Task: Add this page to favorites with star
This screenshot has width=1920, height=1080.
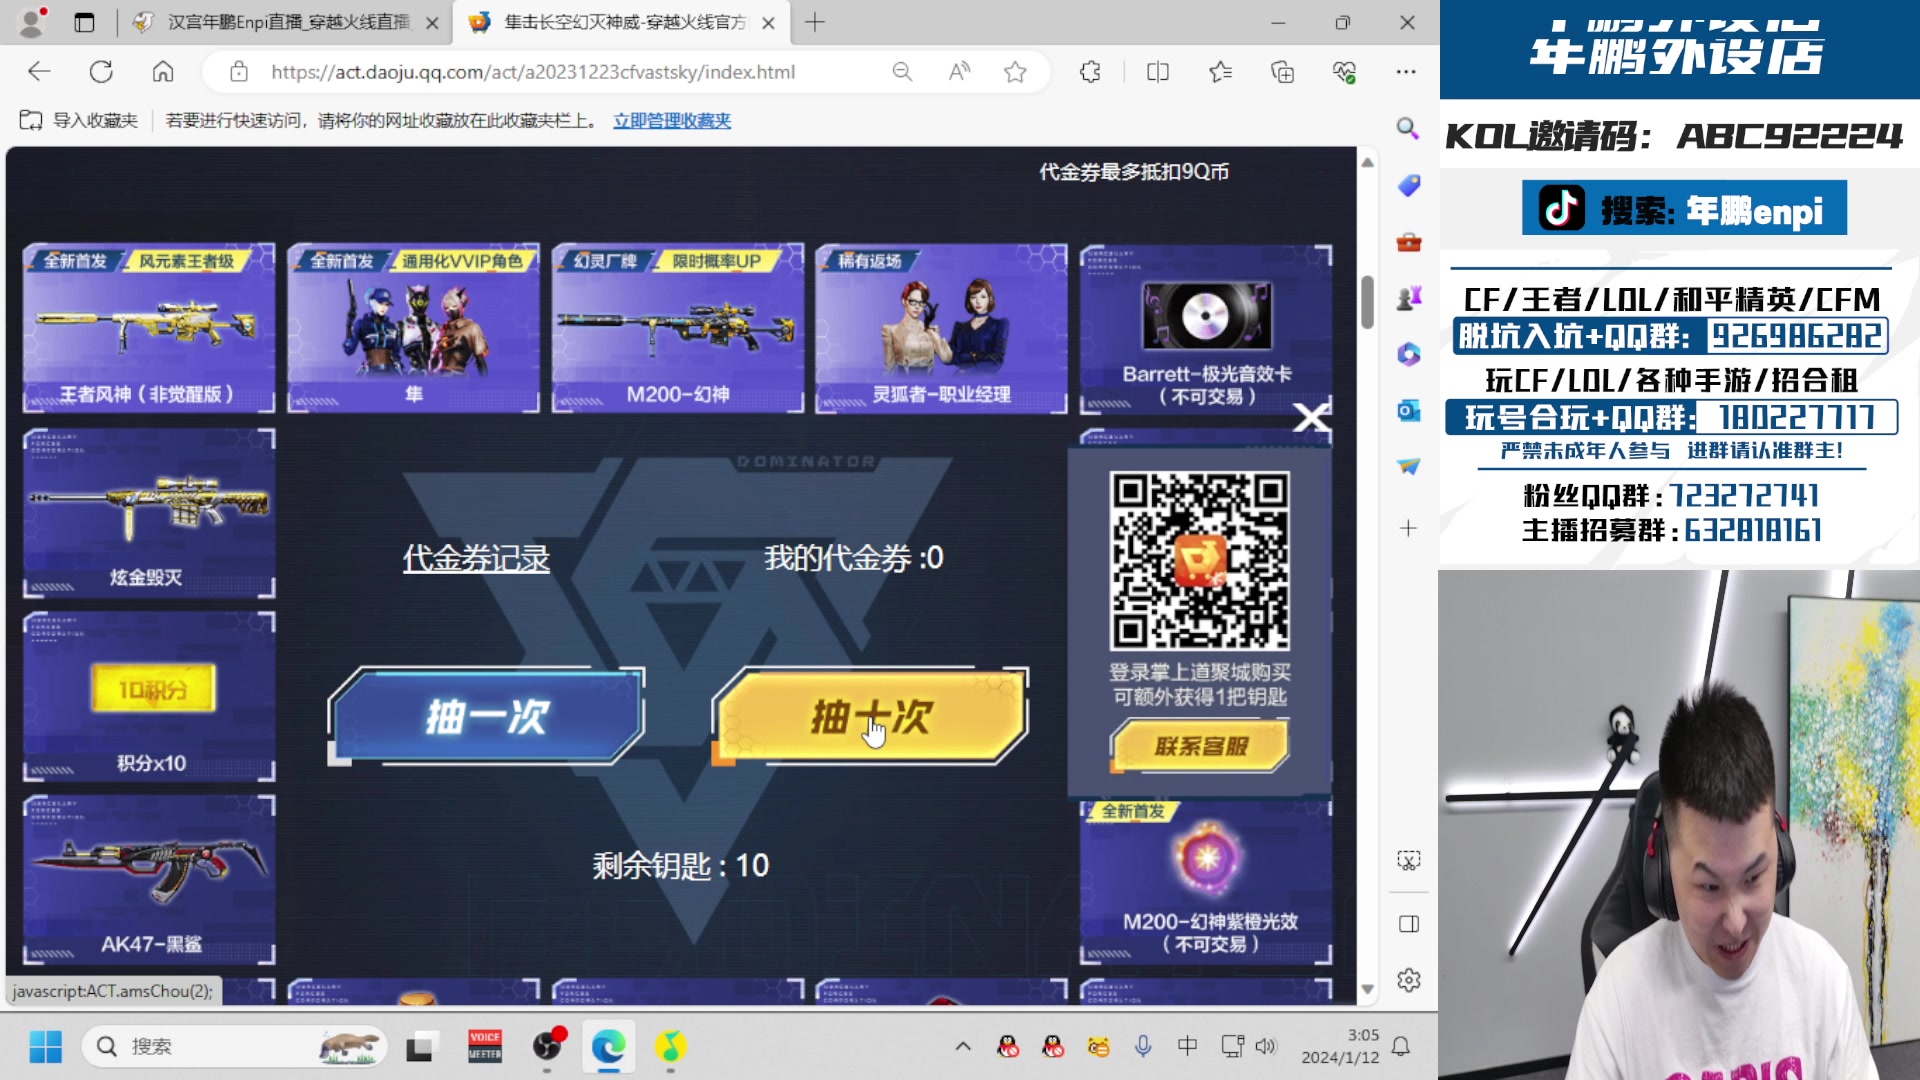Action: (x=1015, y=72)
